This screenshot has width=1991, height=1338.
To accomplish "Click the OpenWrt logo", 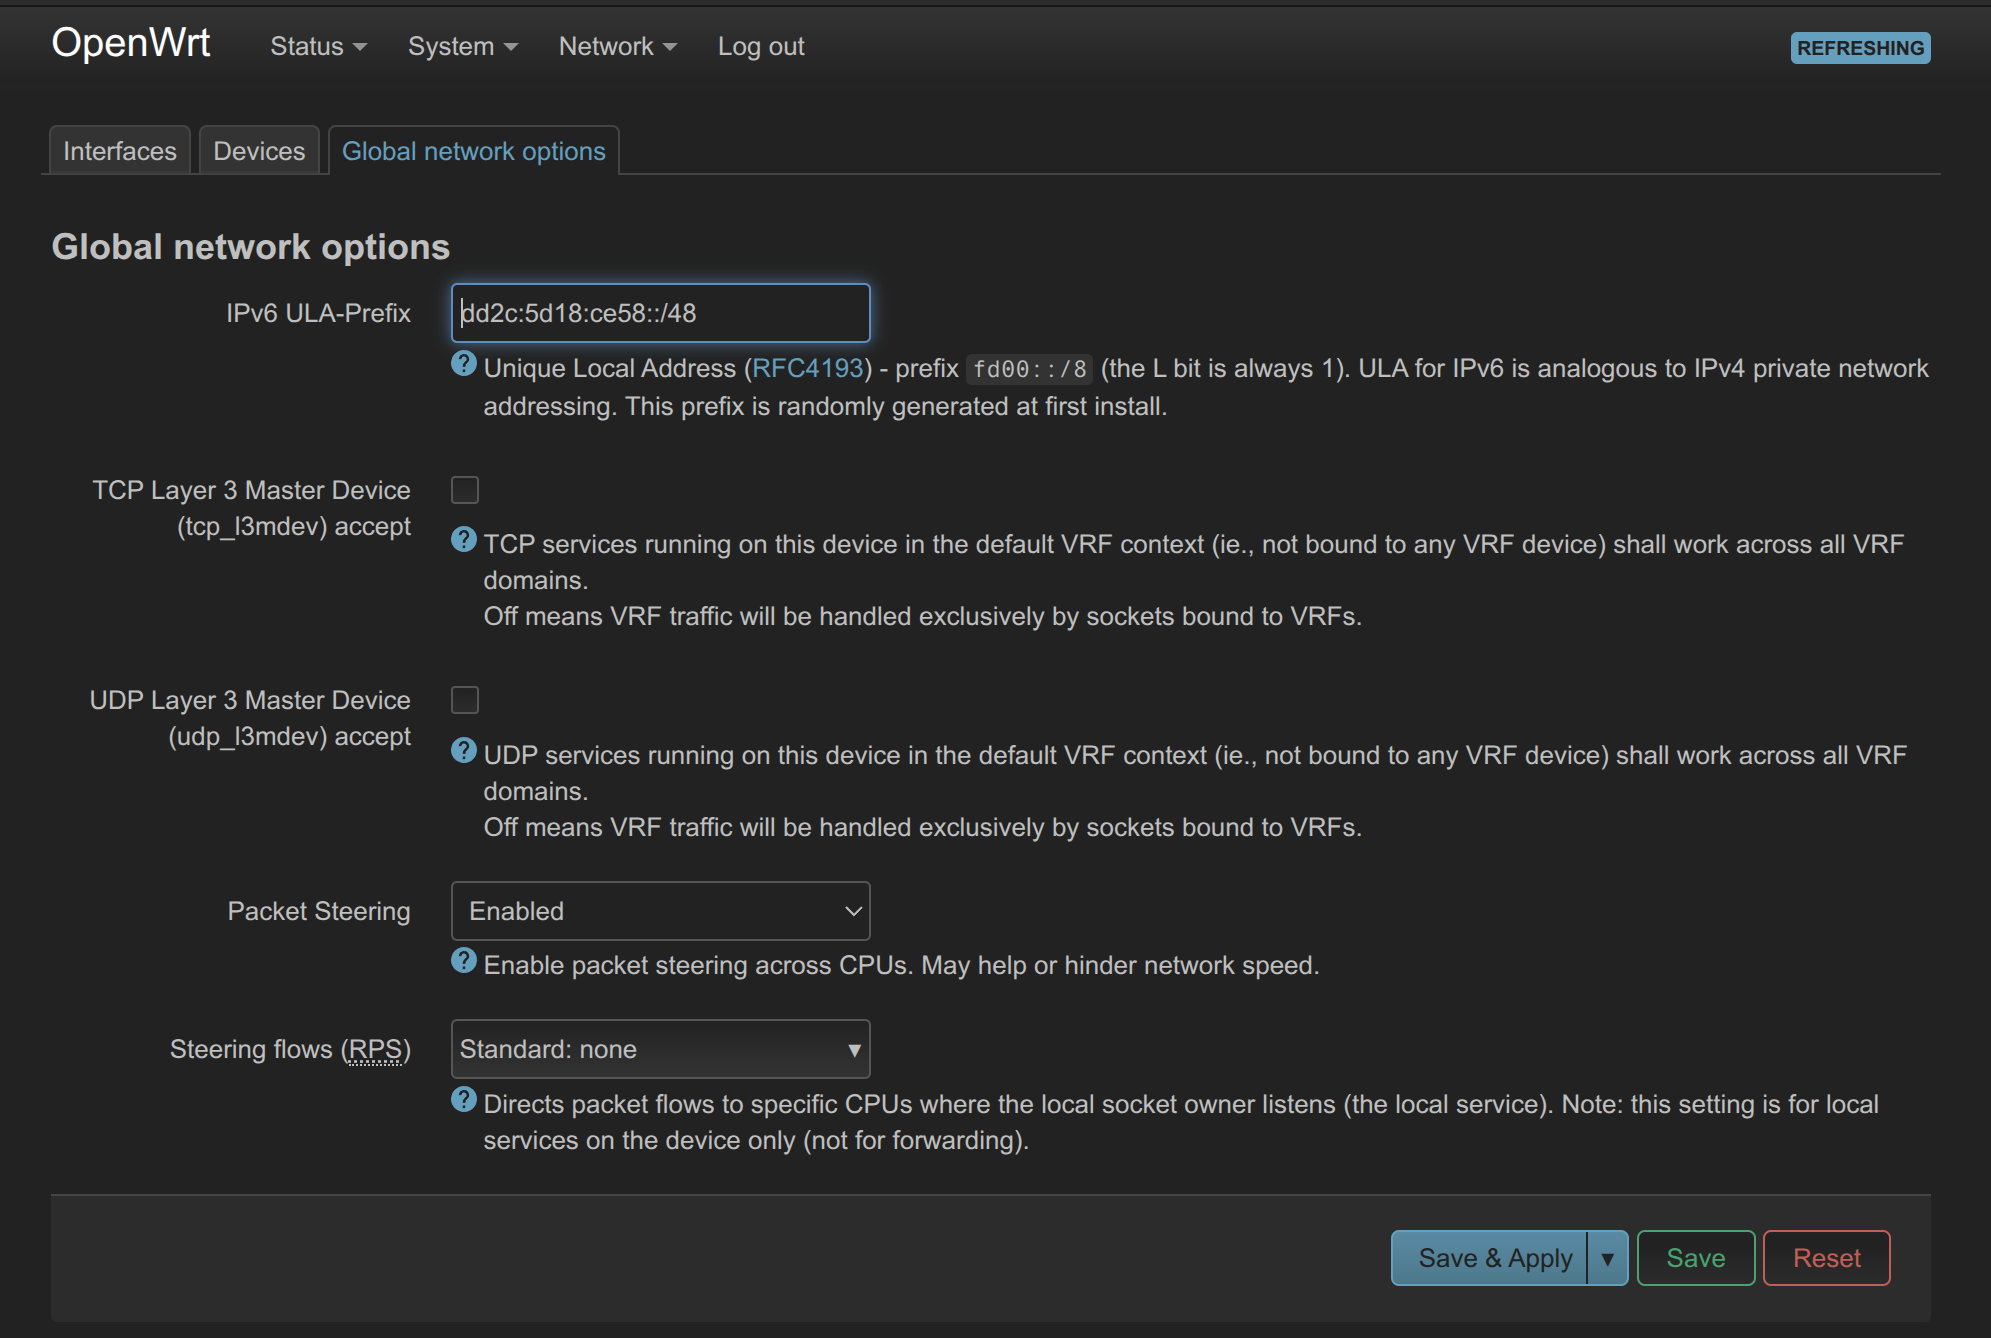I will [131, 44].
